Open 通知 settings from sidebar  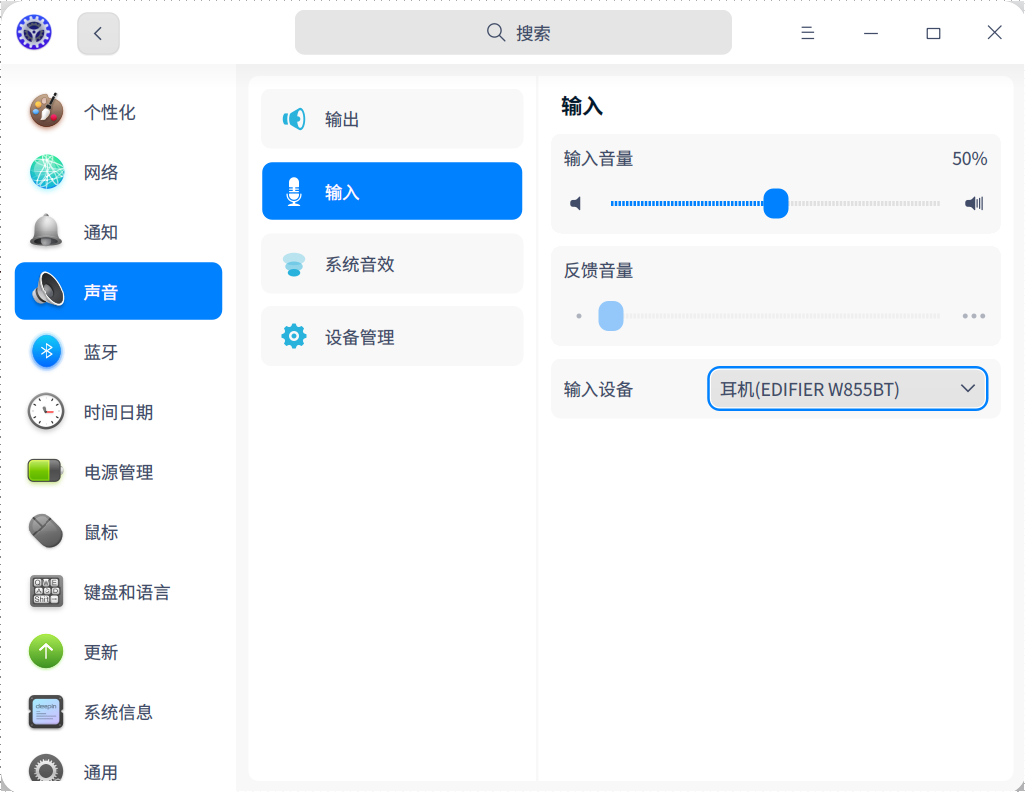click(x=46, y=231)
